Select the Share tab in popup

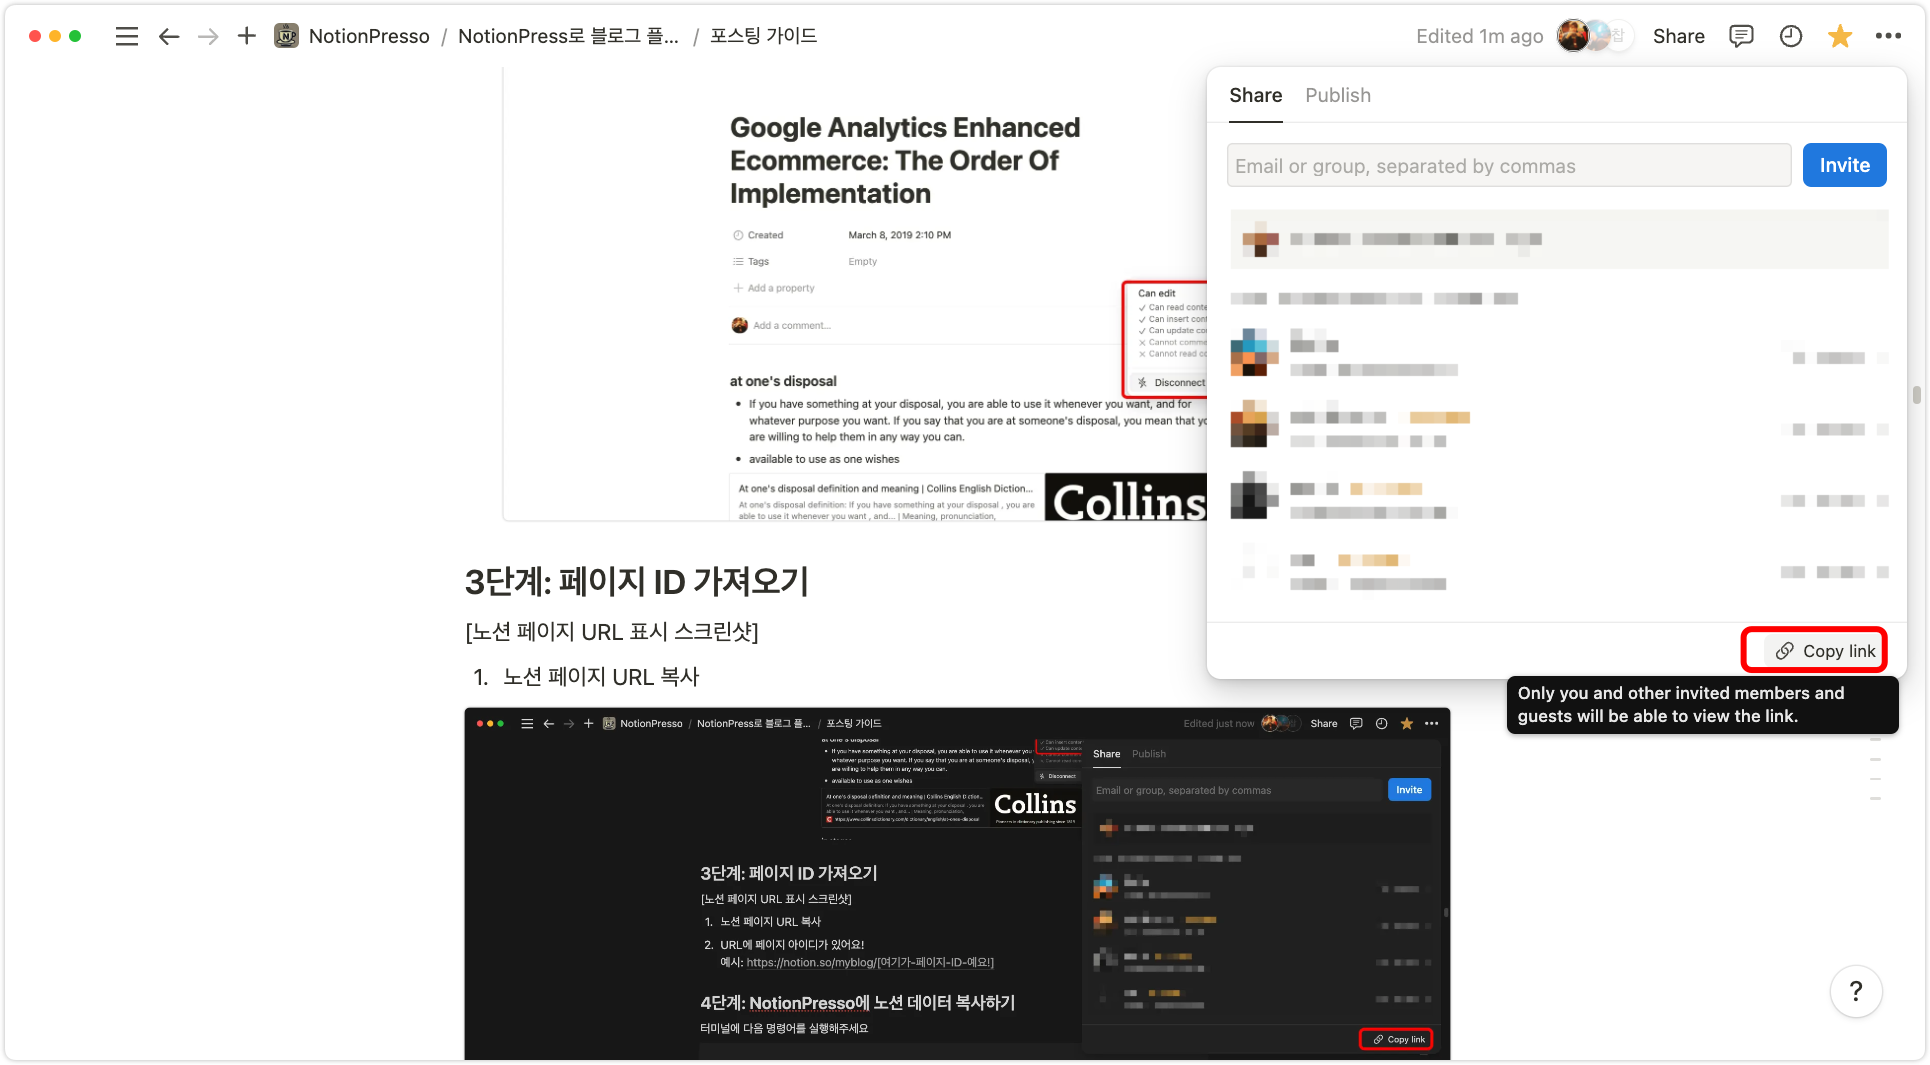pos(1255,96)
